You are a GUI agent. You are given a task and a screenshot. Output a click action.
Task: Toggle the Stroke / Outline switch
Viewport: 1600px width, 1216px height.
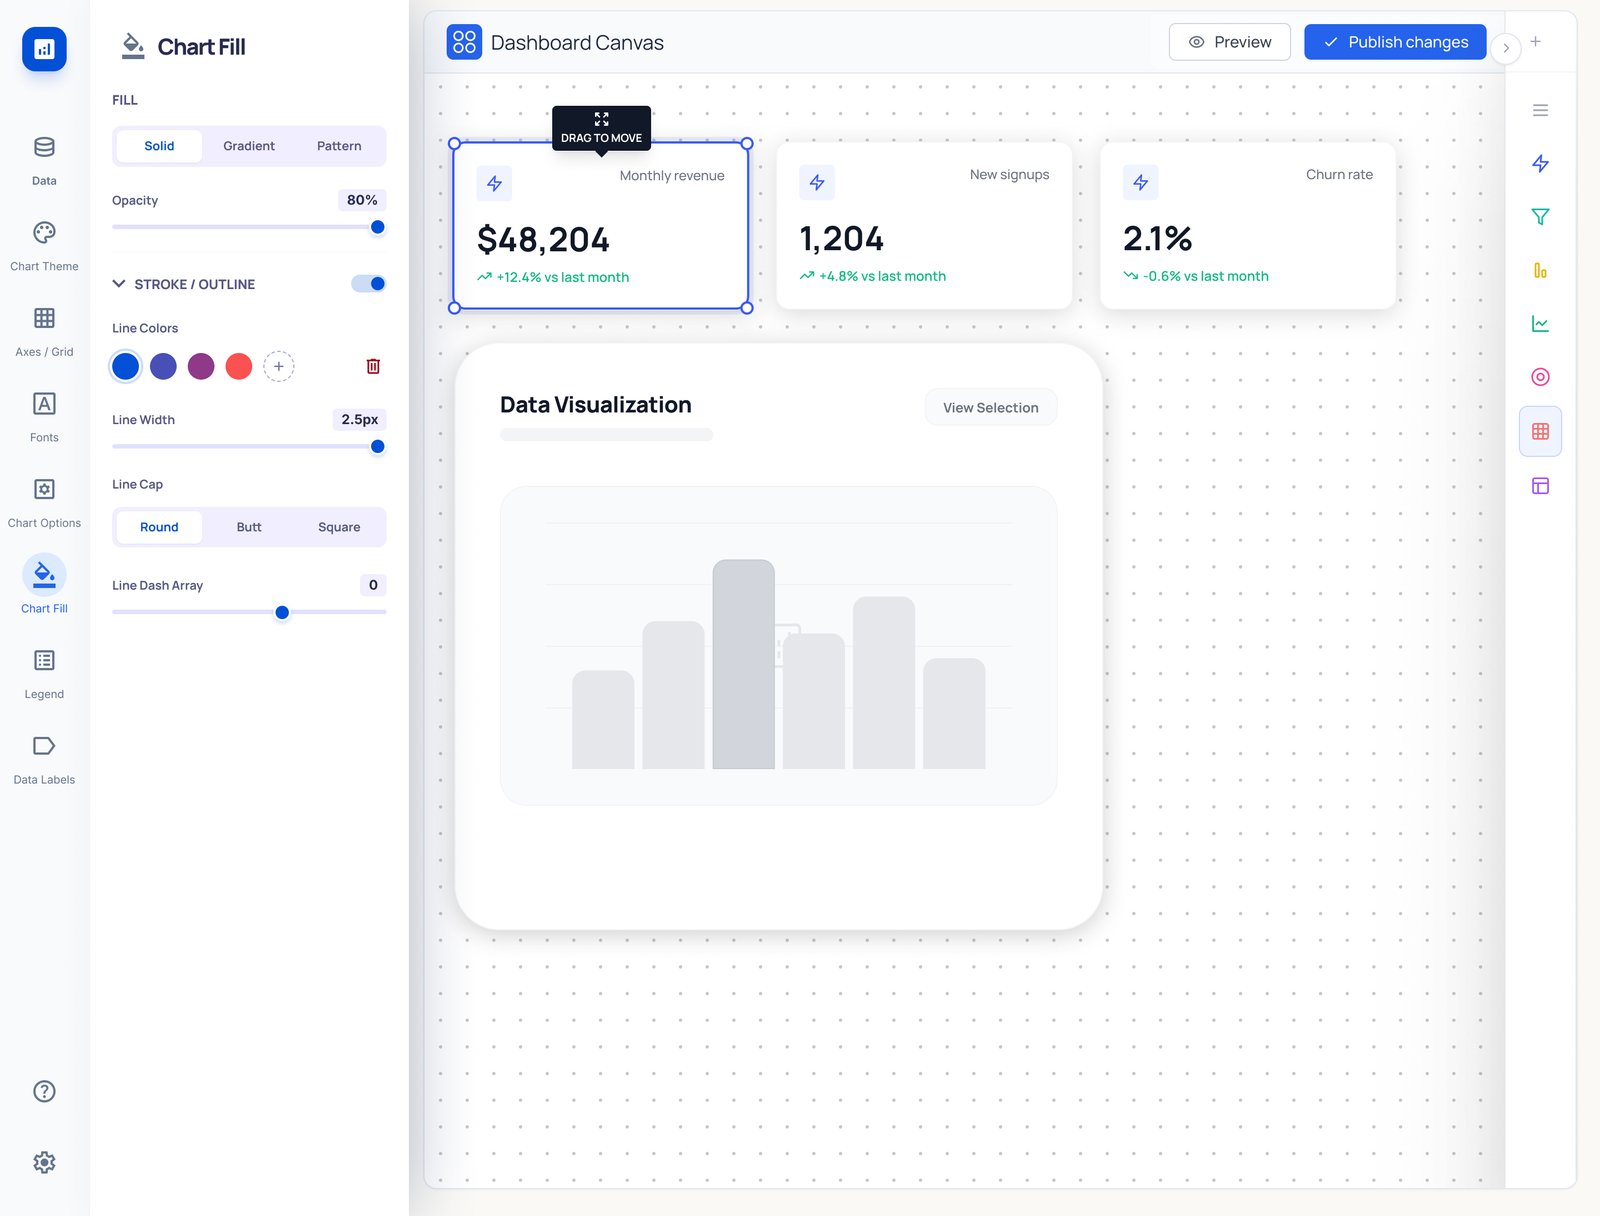369,284
